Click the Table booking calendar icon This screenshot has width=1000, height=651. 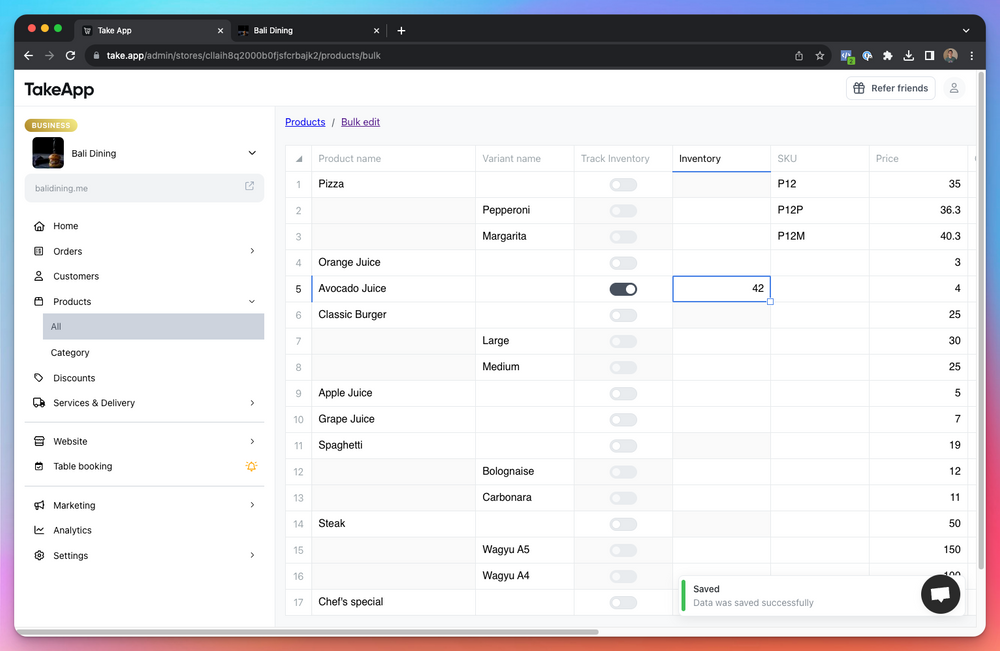39,466
